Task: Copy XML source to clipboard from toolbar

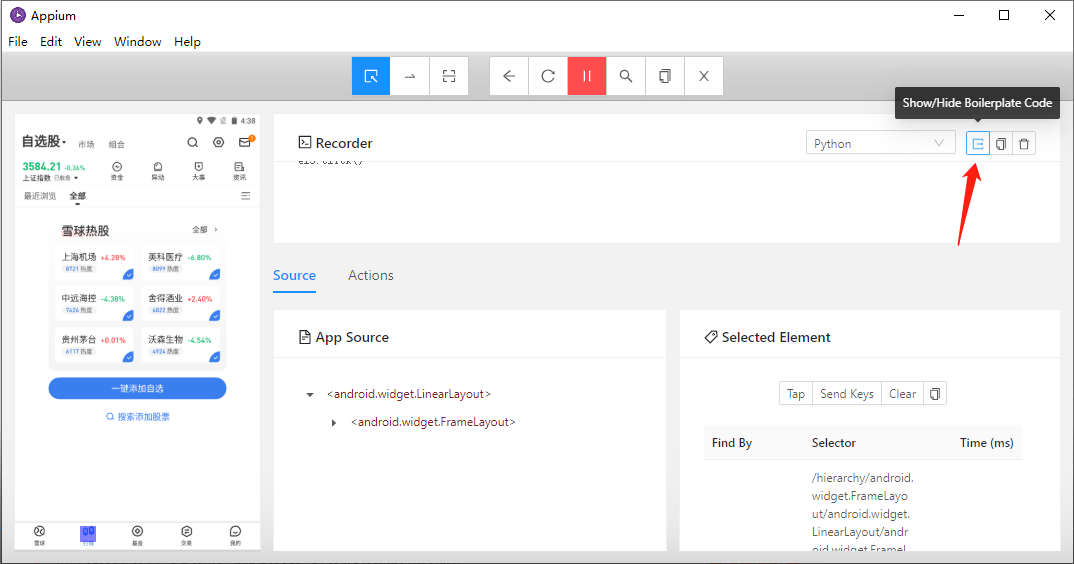Action: click(x=664, y=76)
